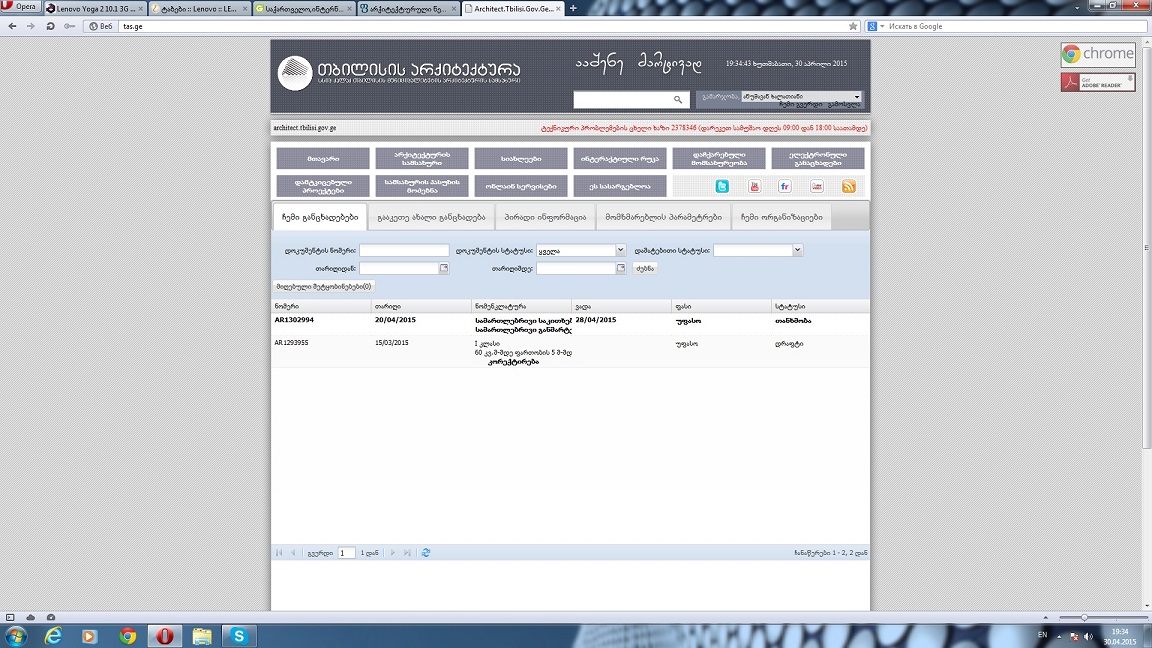
Task: Open the YouTube channel icon
Action: 754,187
